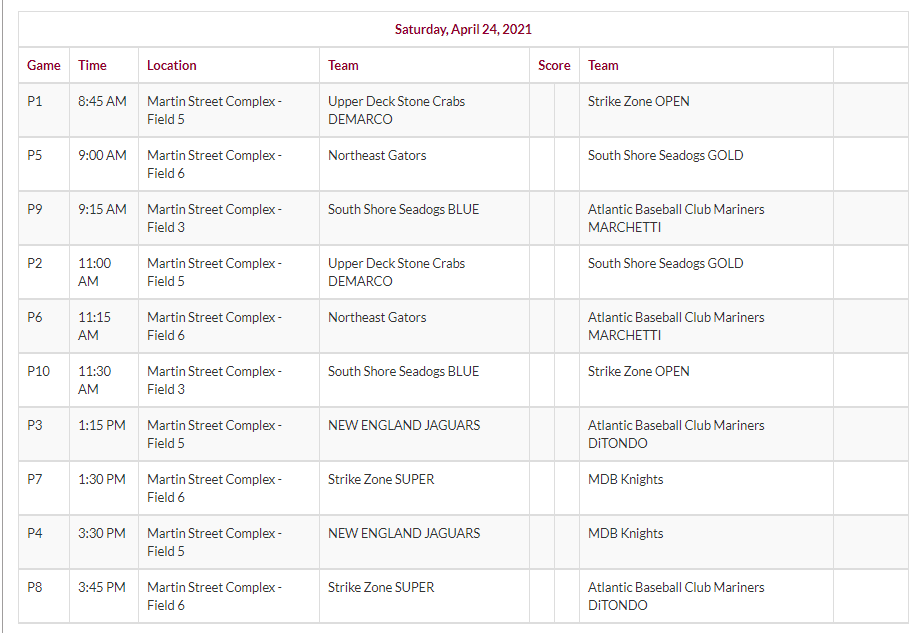Click Strike Zone SUPER in game P8

381,587
